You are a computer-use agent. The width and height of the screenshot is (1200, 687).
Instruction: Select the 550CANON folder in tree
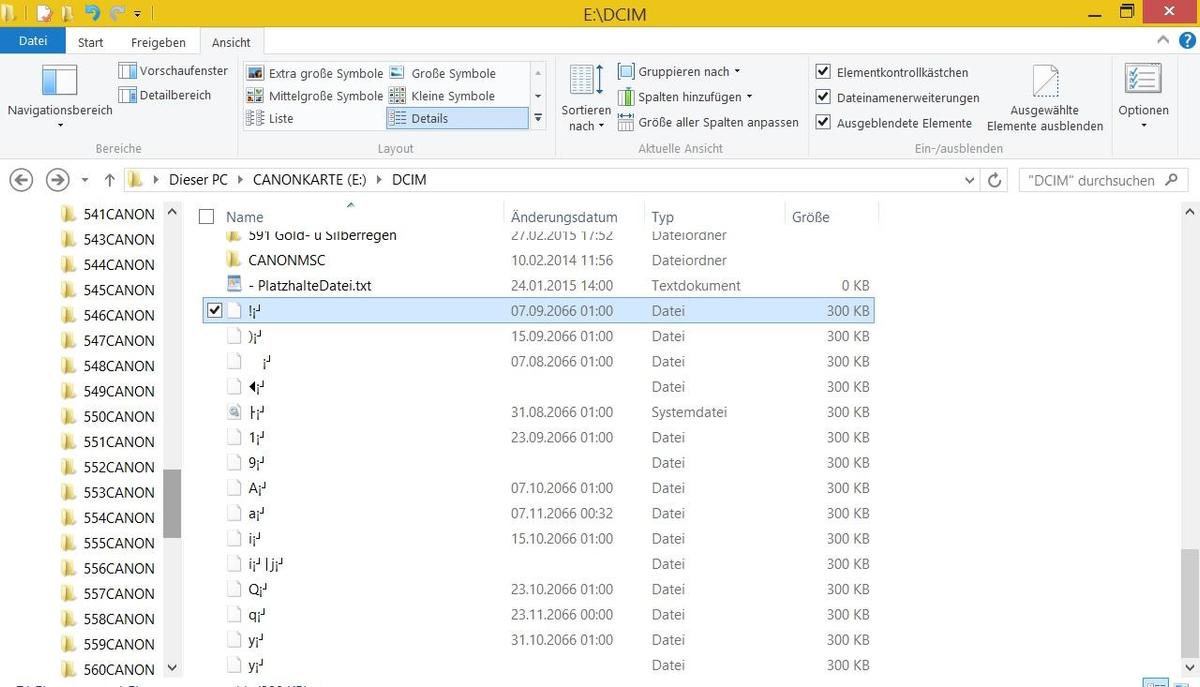click(108, 416)
